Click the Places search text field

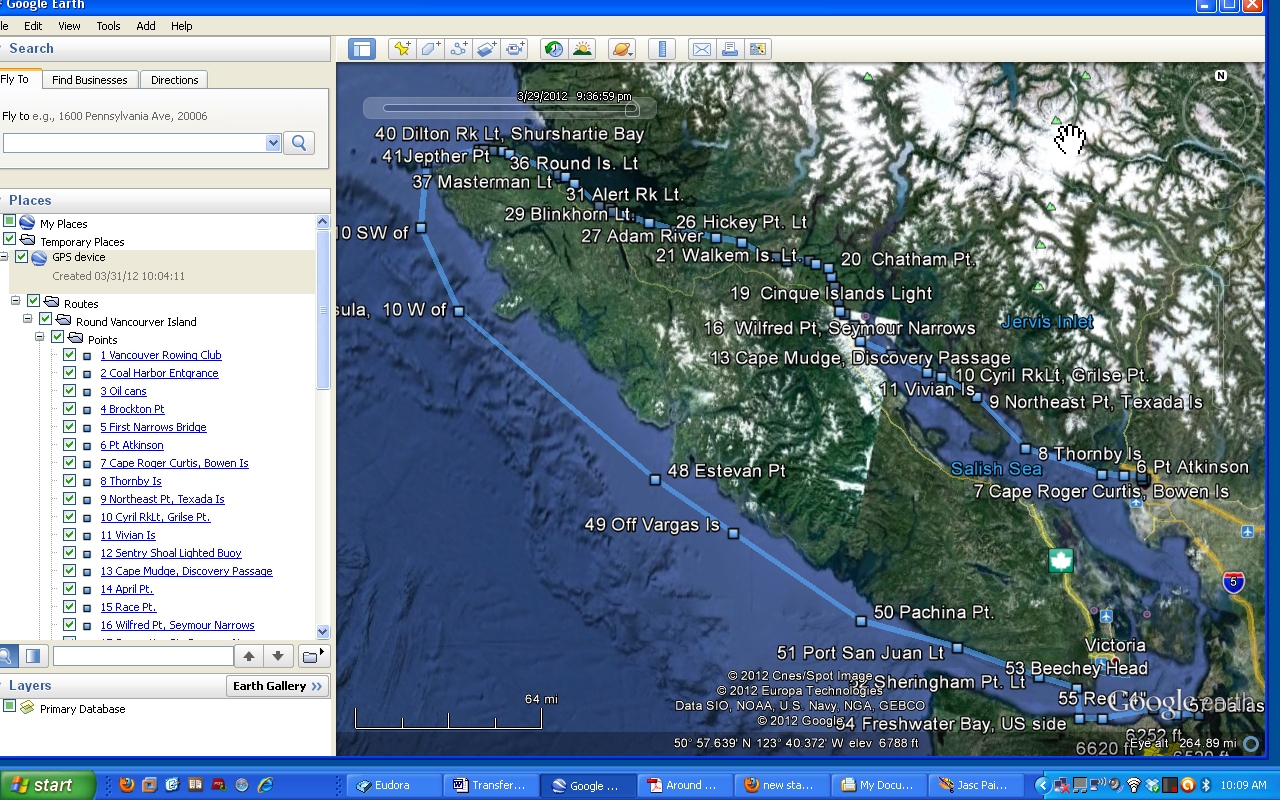click(143, 656)
